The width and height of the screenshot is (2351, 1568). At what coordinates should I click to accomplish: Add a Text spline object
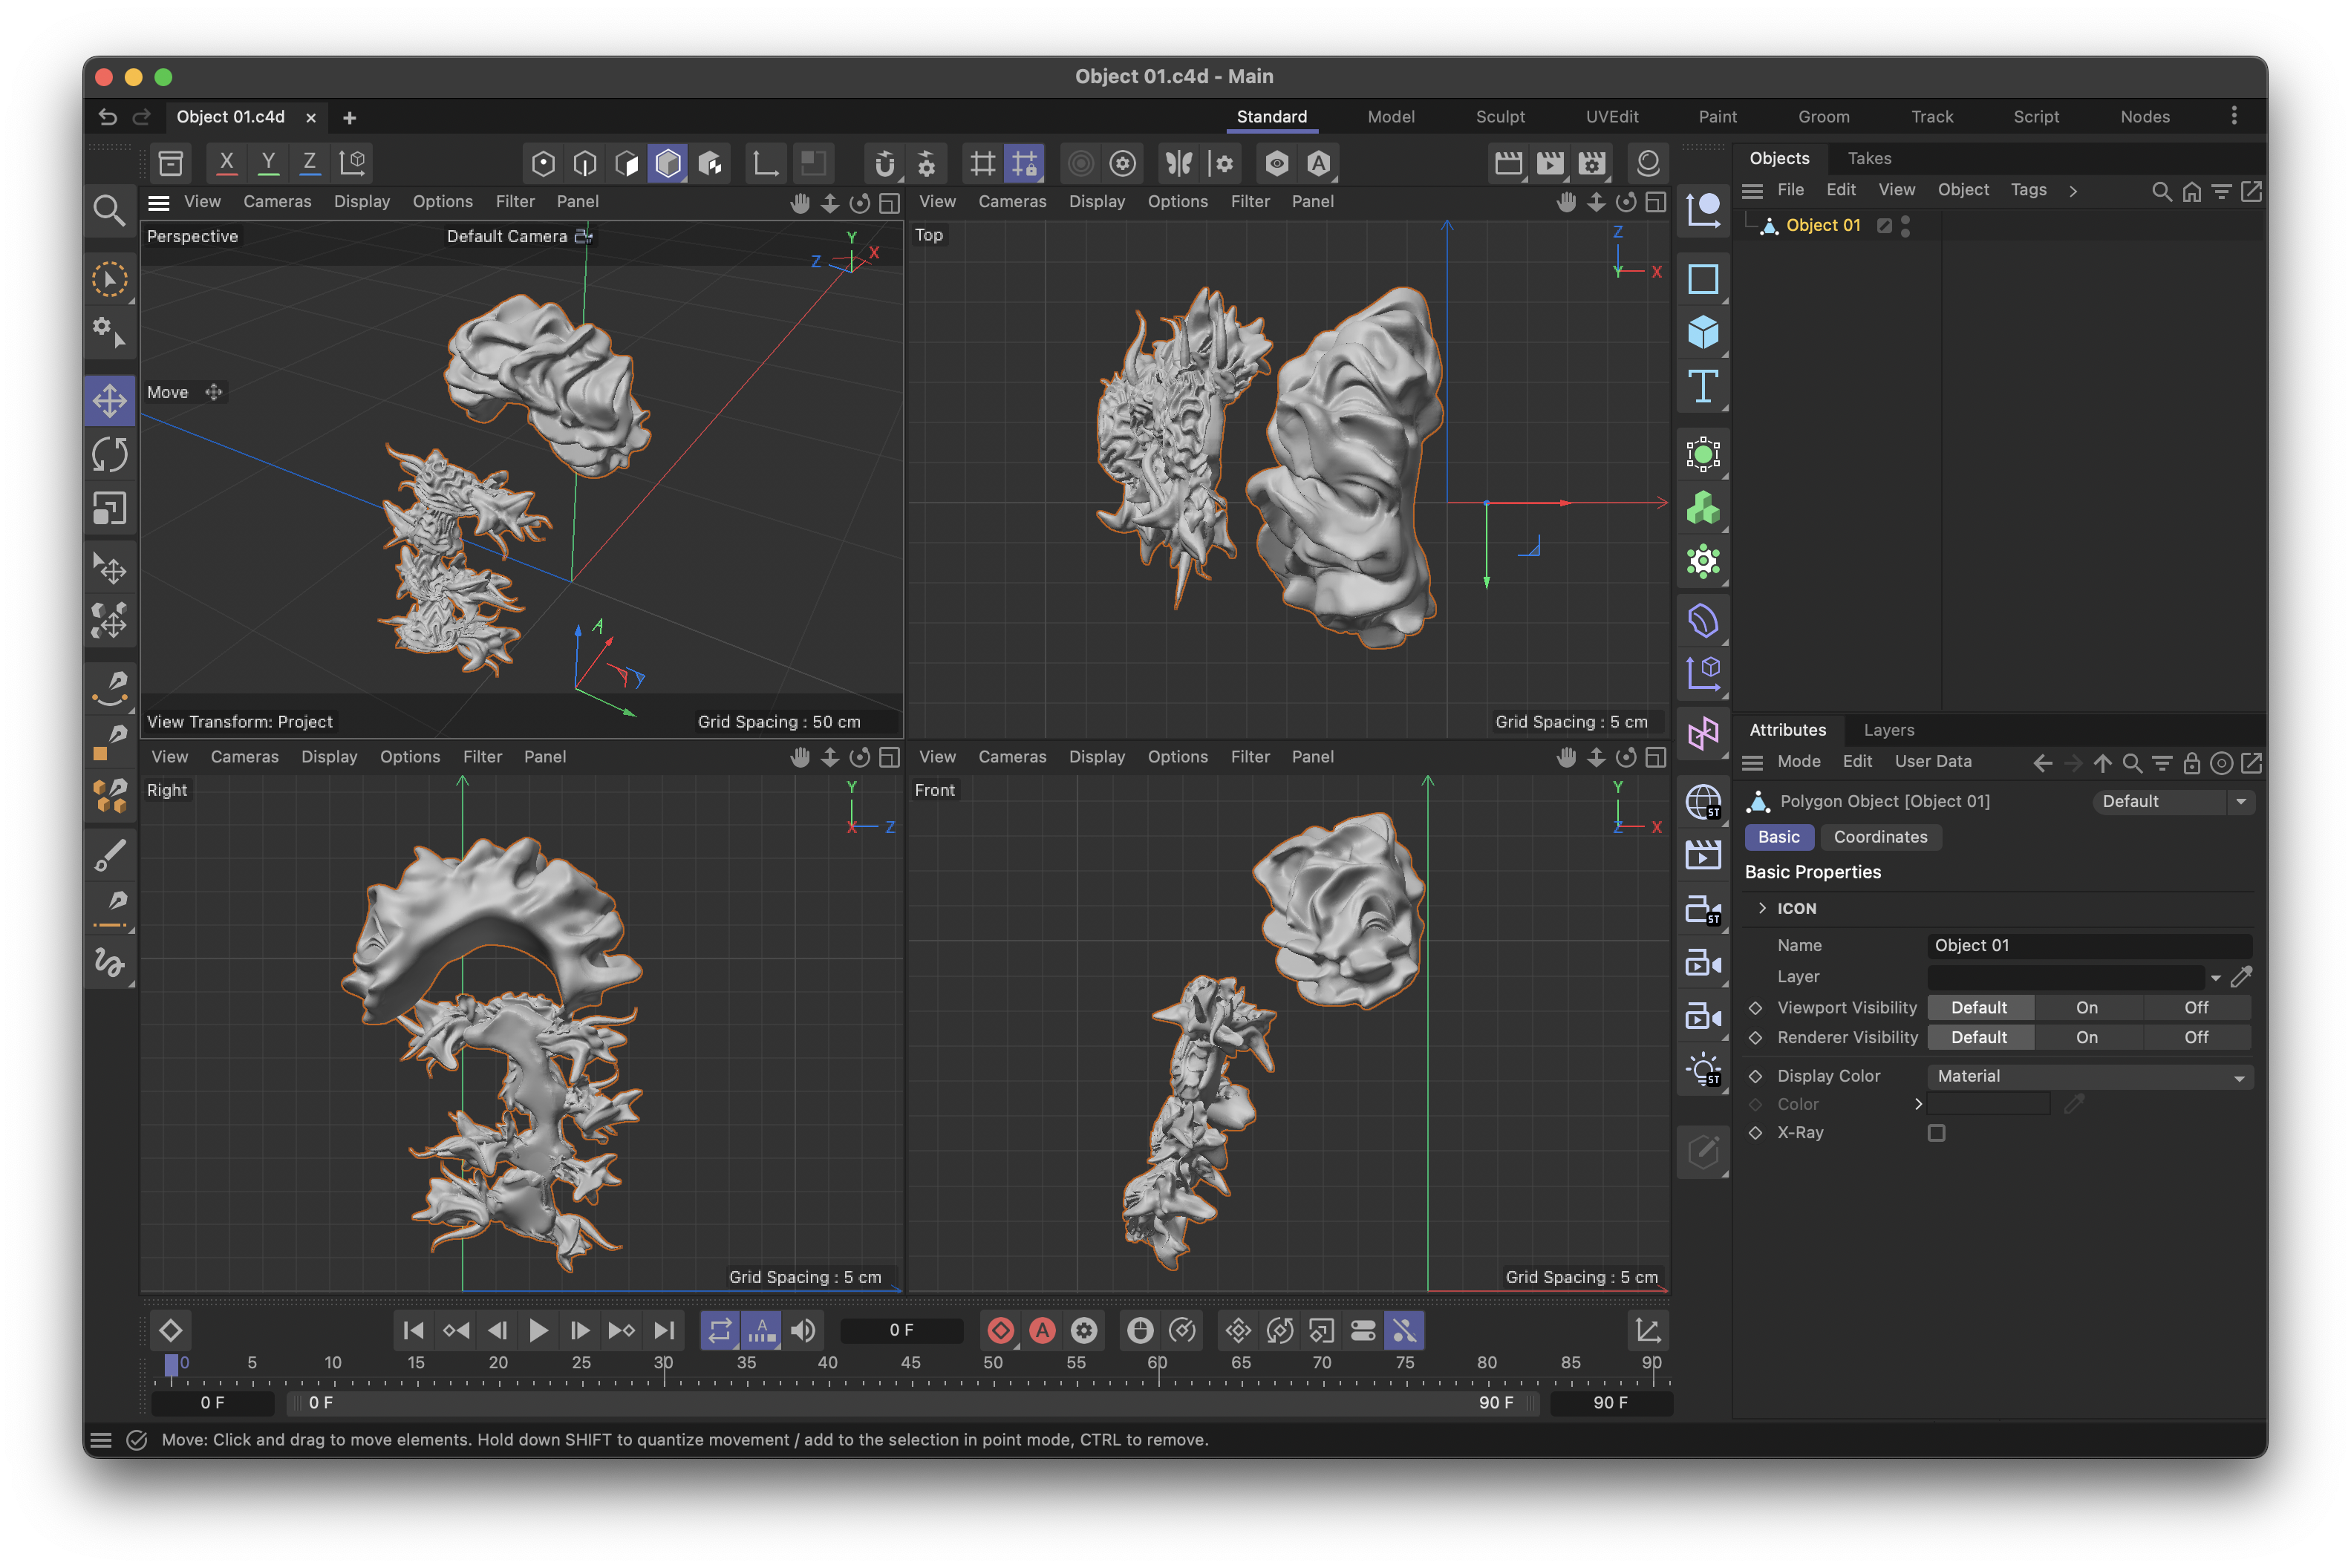[1703, 386]
